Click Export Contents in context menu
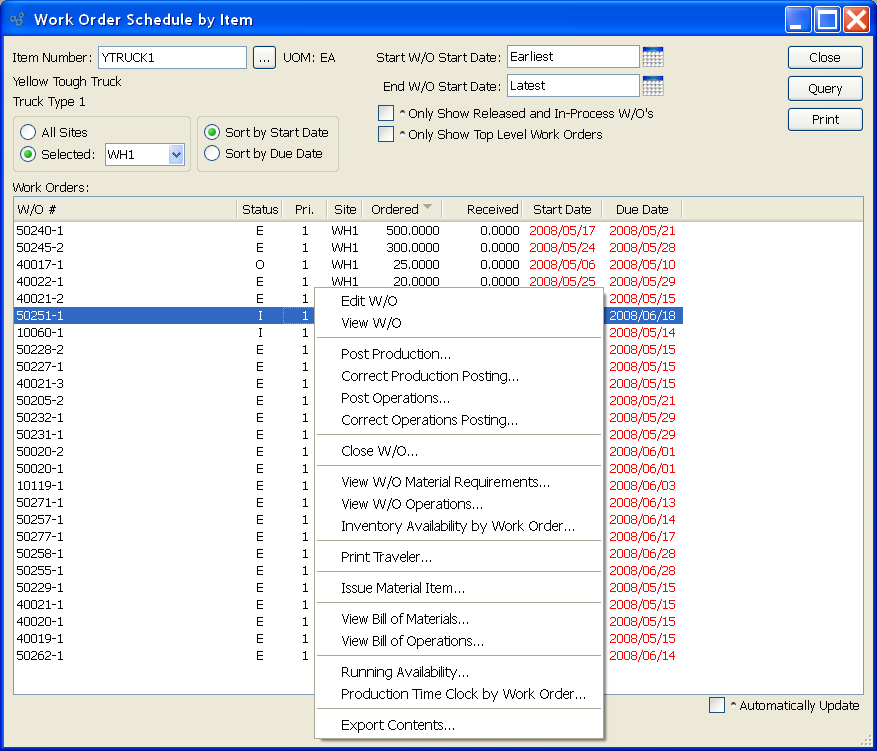This screenshot has width=877, height=751. tap(397, 725)
